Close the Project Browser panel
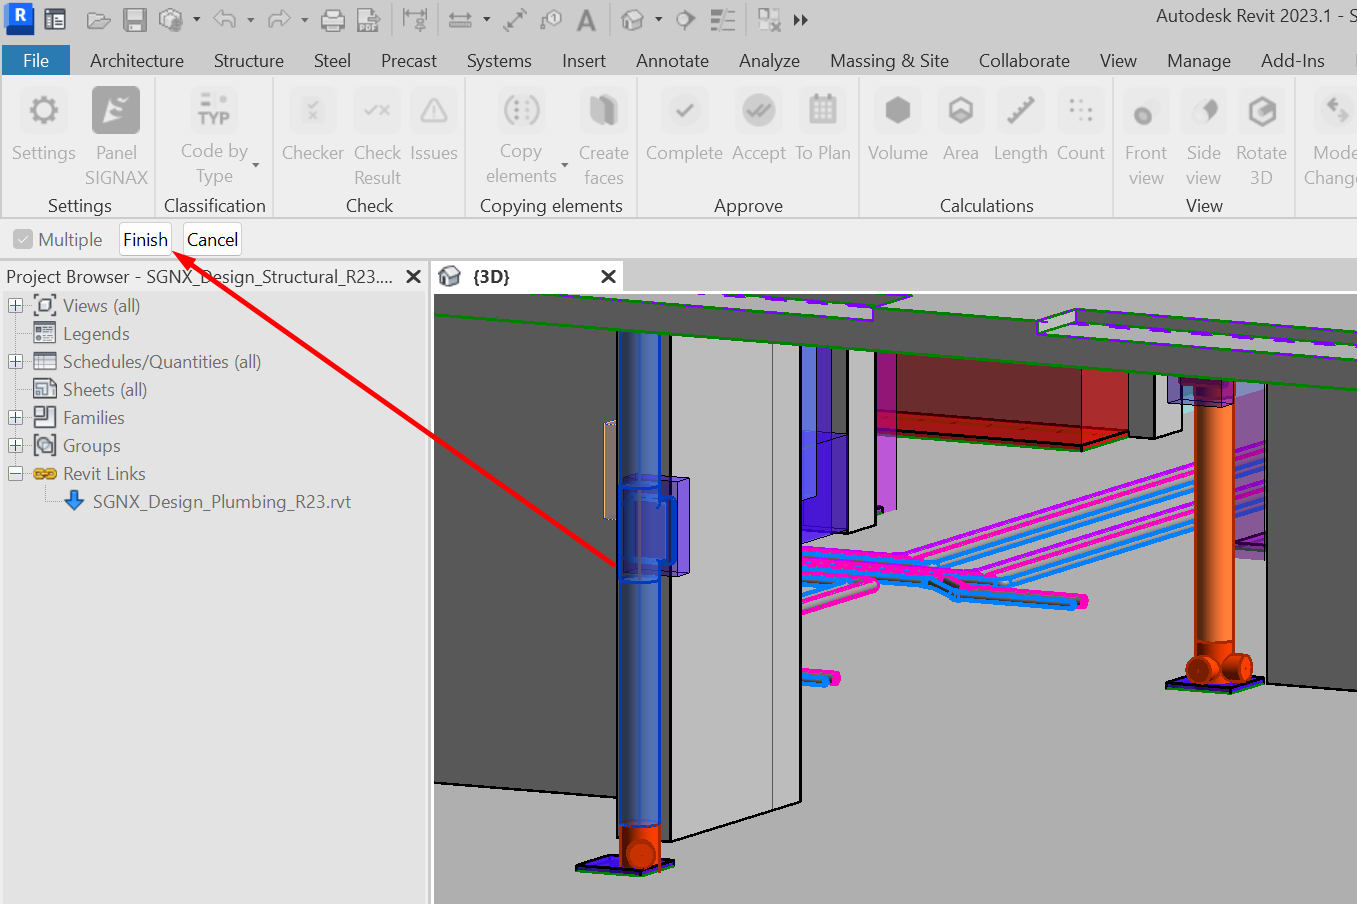The image size is (1357, 904). click(x=413, y=277)
